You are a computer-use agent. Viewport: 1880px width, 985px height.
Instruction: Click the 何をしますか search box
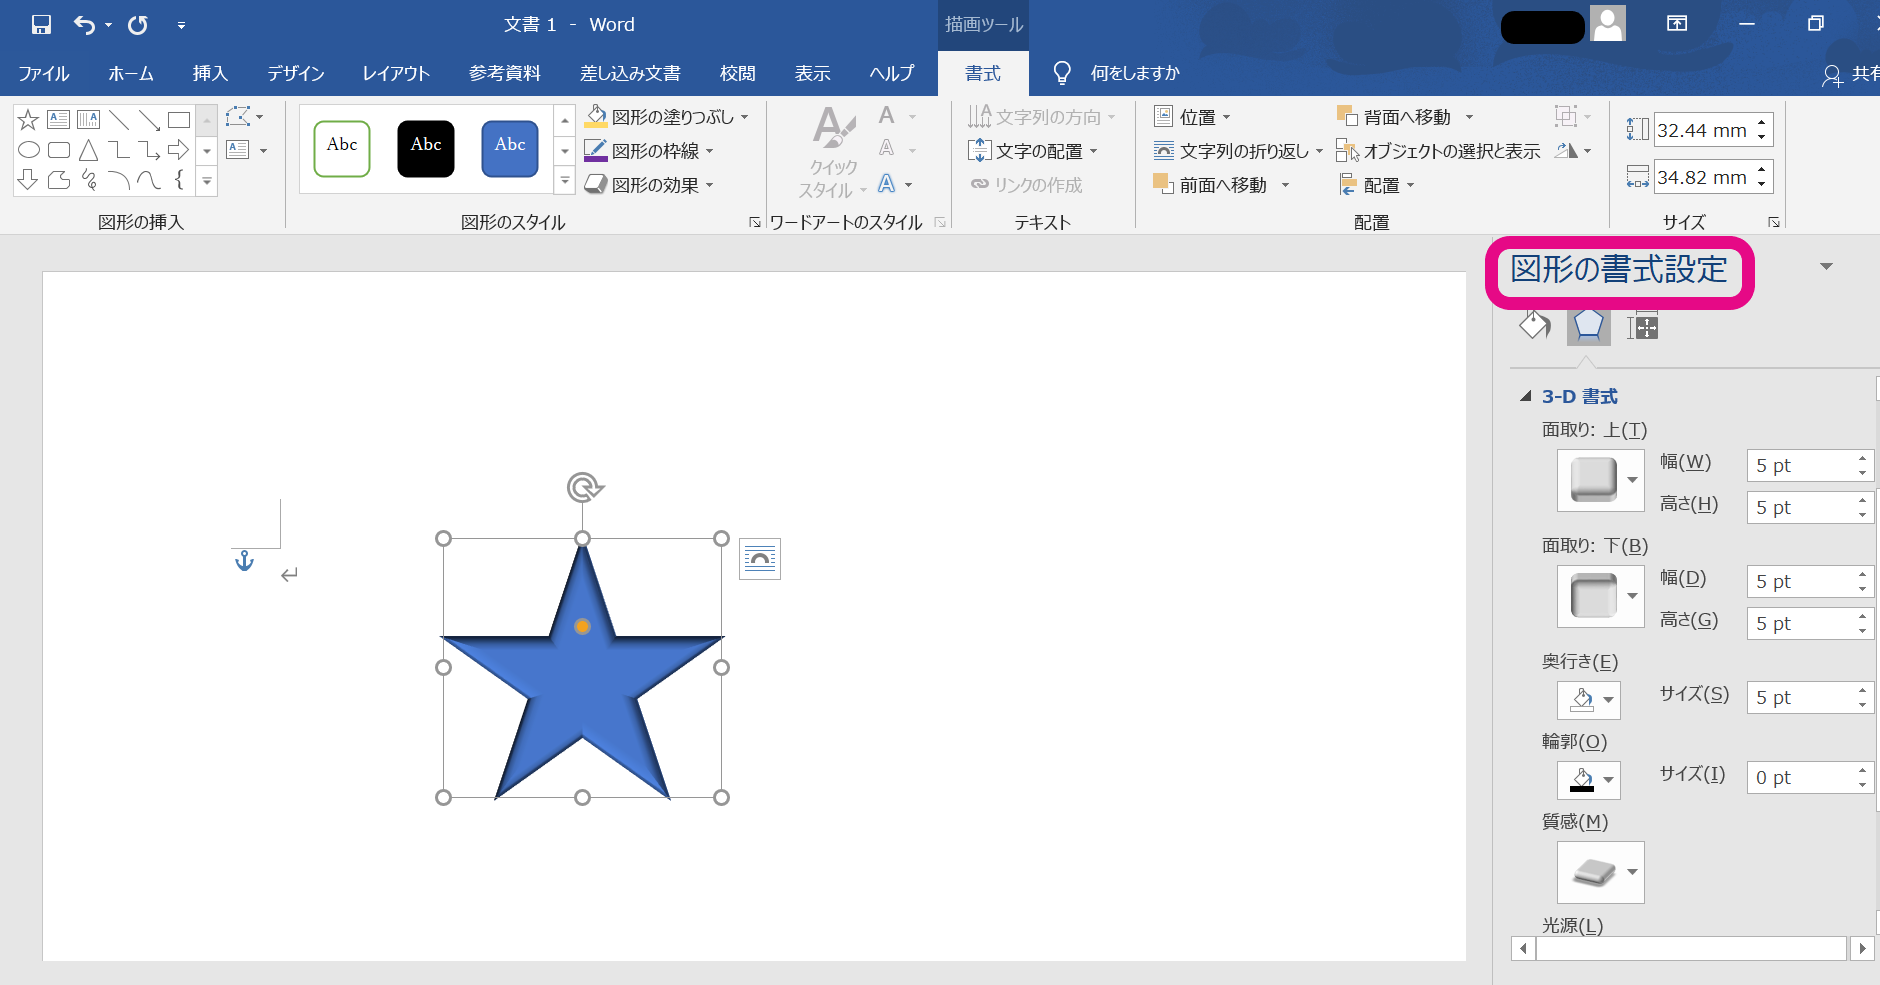pos(1135,73)
